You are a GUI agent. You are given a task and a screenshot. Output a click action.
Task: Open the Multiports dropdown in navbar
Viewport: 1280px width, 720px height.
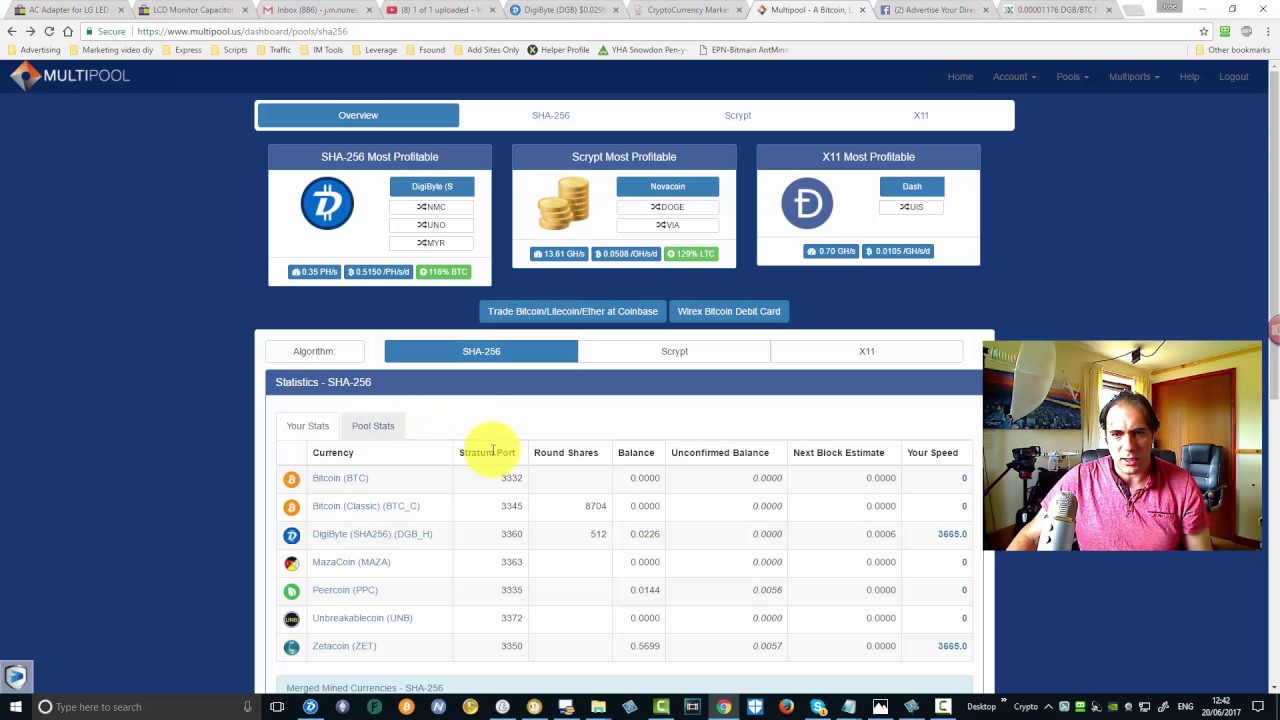coord(1134,77)
